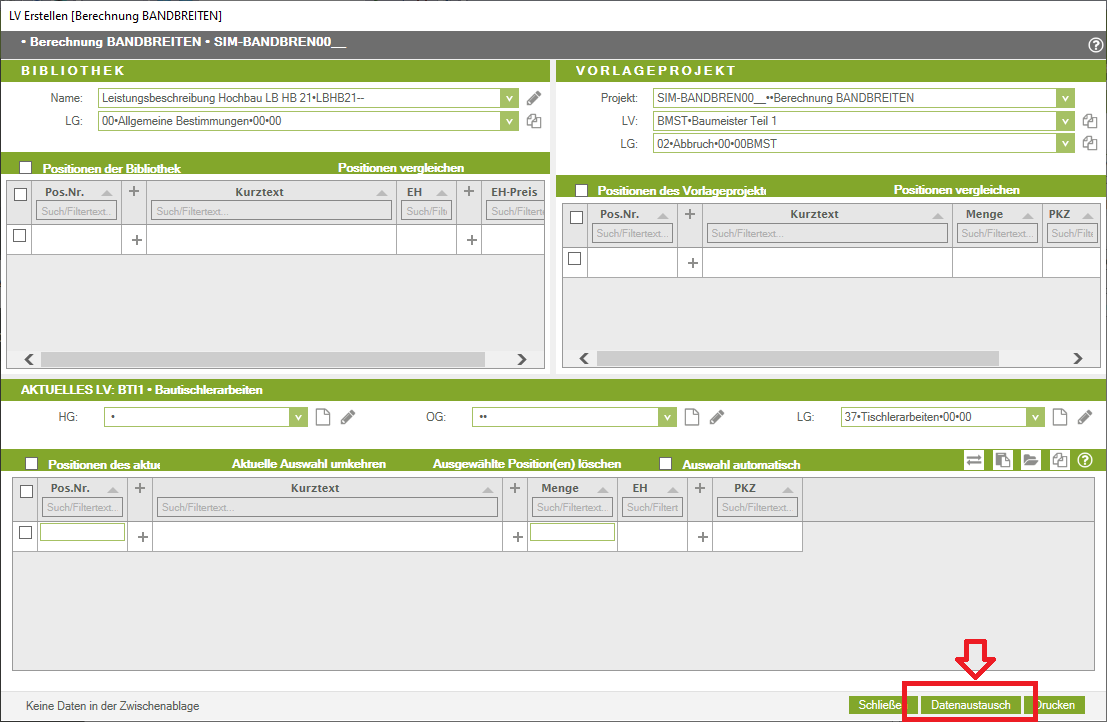Click the pencil edit icon beside library Name
Viewport: 1107px width, 722px height.
coord(534,98)
